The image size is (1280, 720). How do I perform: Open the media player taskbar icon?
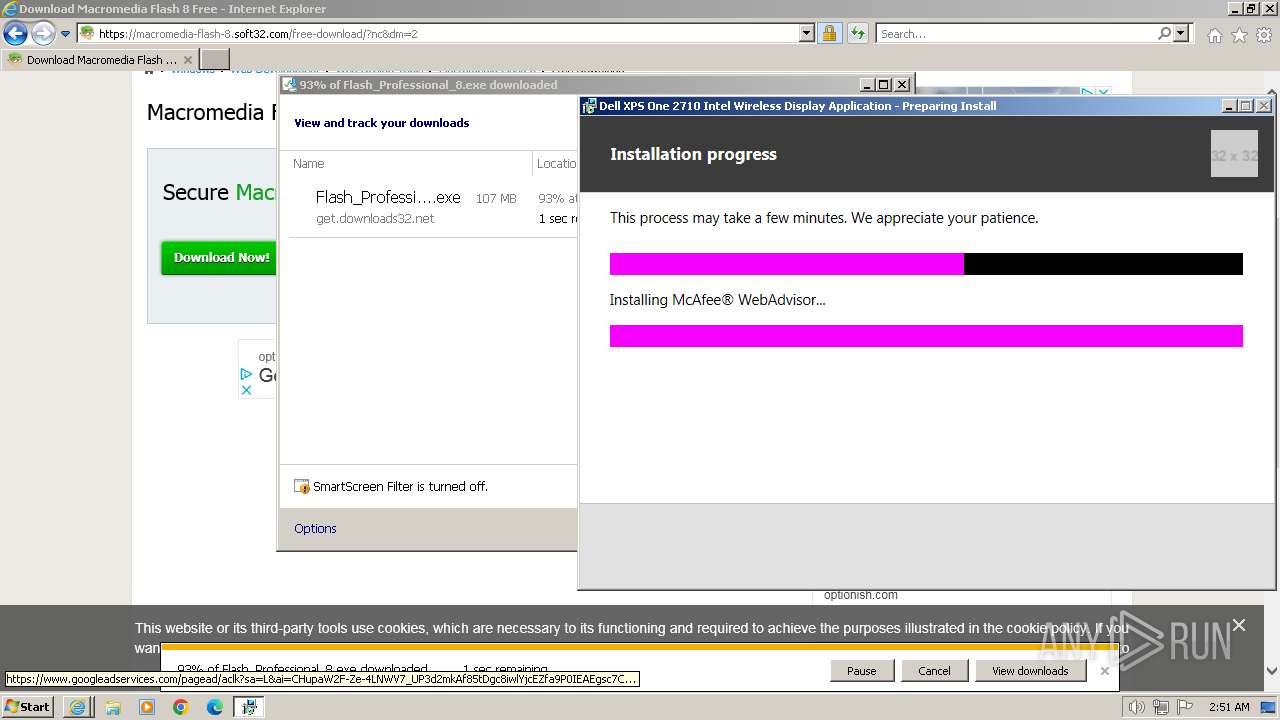click(x=147, y=707)
